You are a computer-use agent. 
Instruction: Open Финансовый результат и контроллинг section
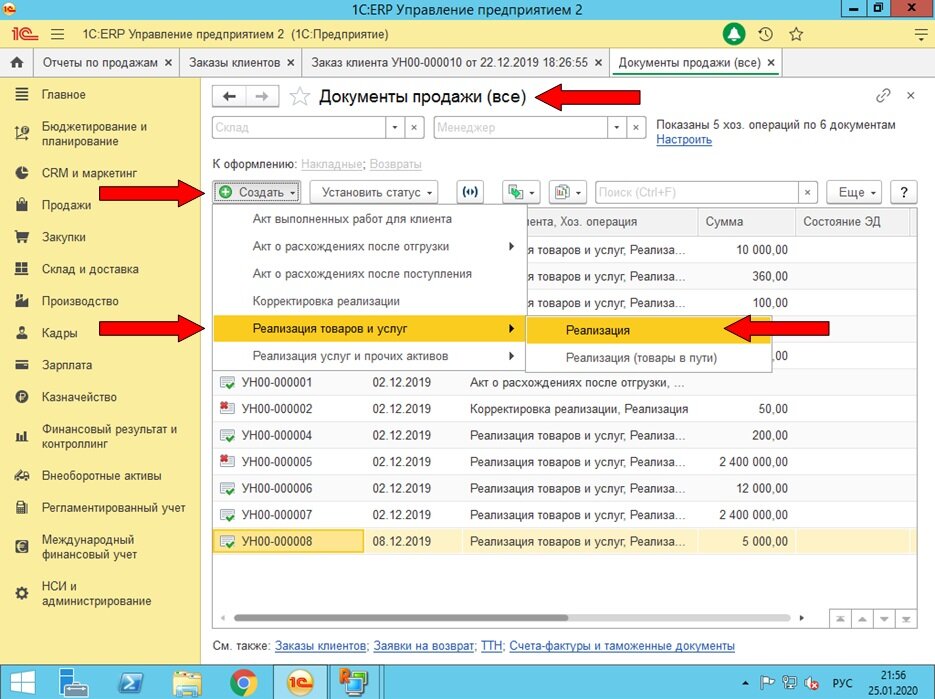109,436
